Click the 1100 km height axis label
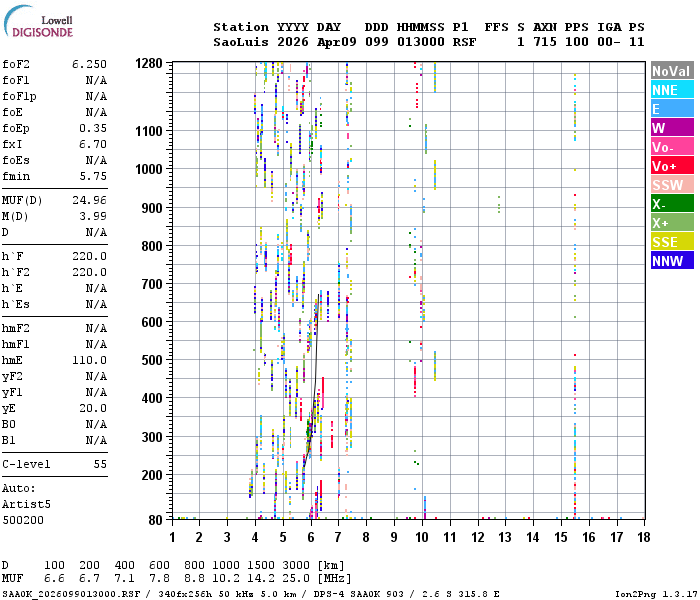This screenshot has width=700, height=600. coord(149,131)
